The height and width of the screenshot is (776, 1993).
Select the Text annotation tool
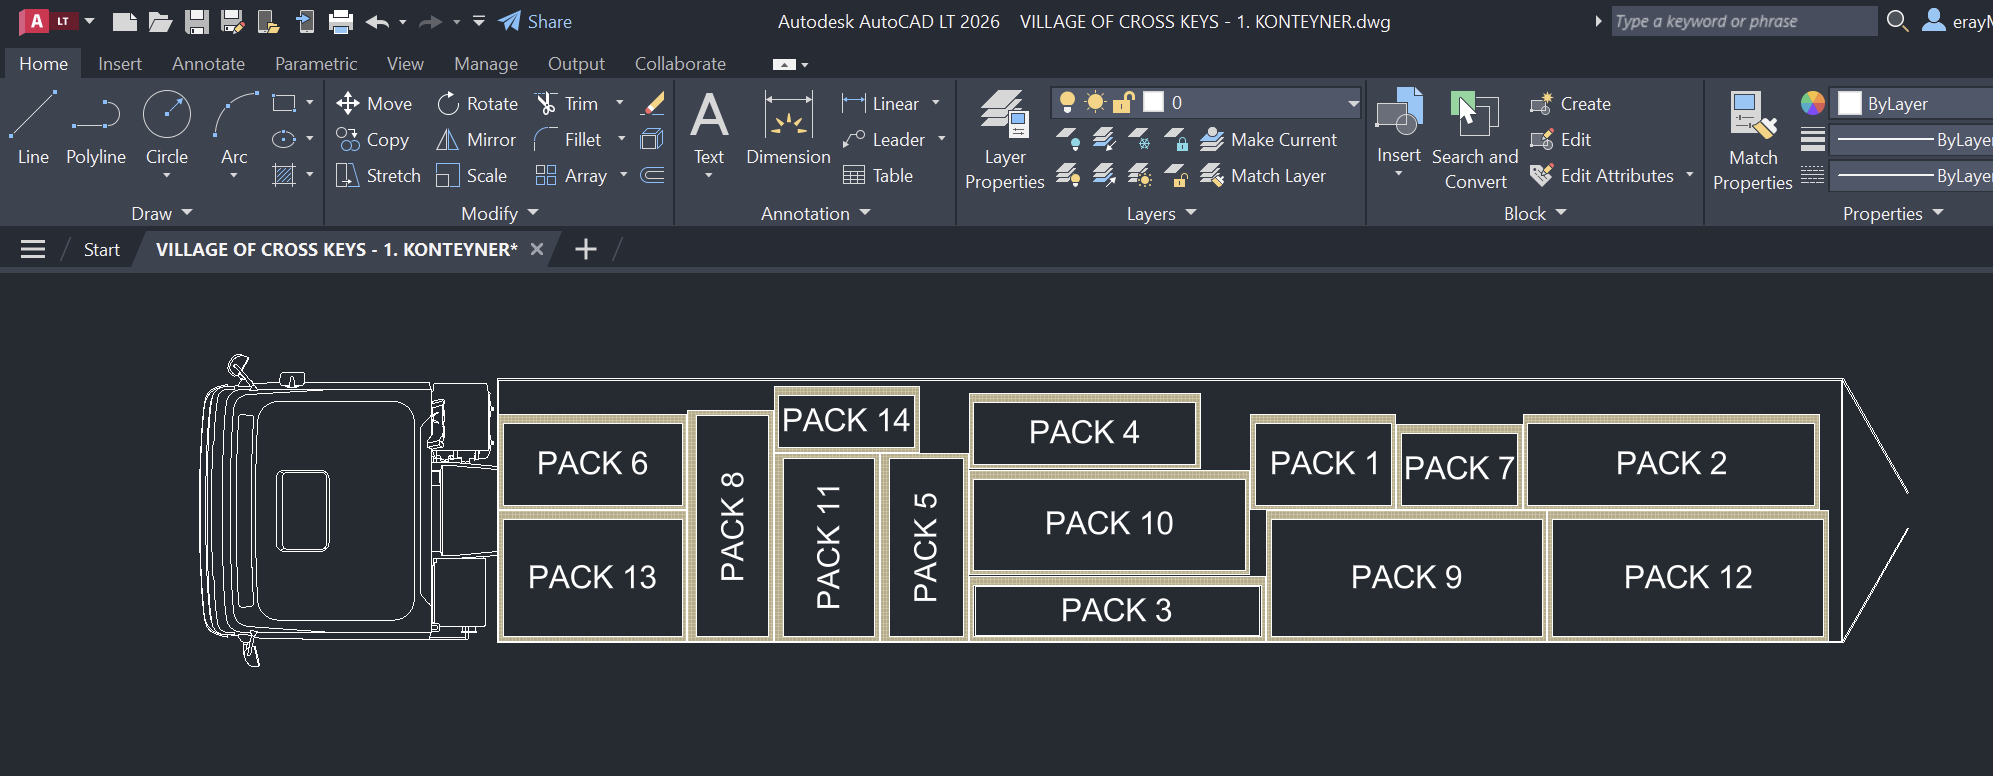[x=709, y=127]
